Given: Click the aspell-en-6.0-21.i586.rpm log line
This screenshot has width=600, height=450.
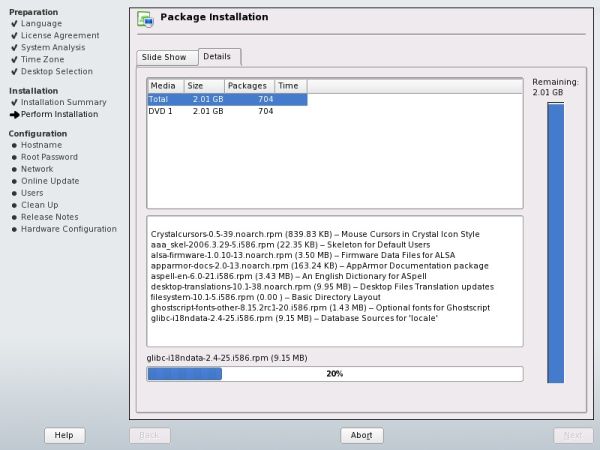Looking at the screenshot, I should point(289,276).
